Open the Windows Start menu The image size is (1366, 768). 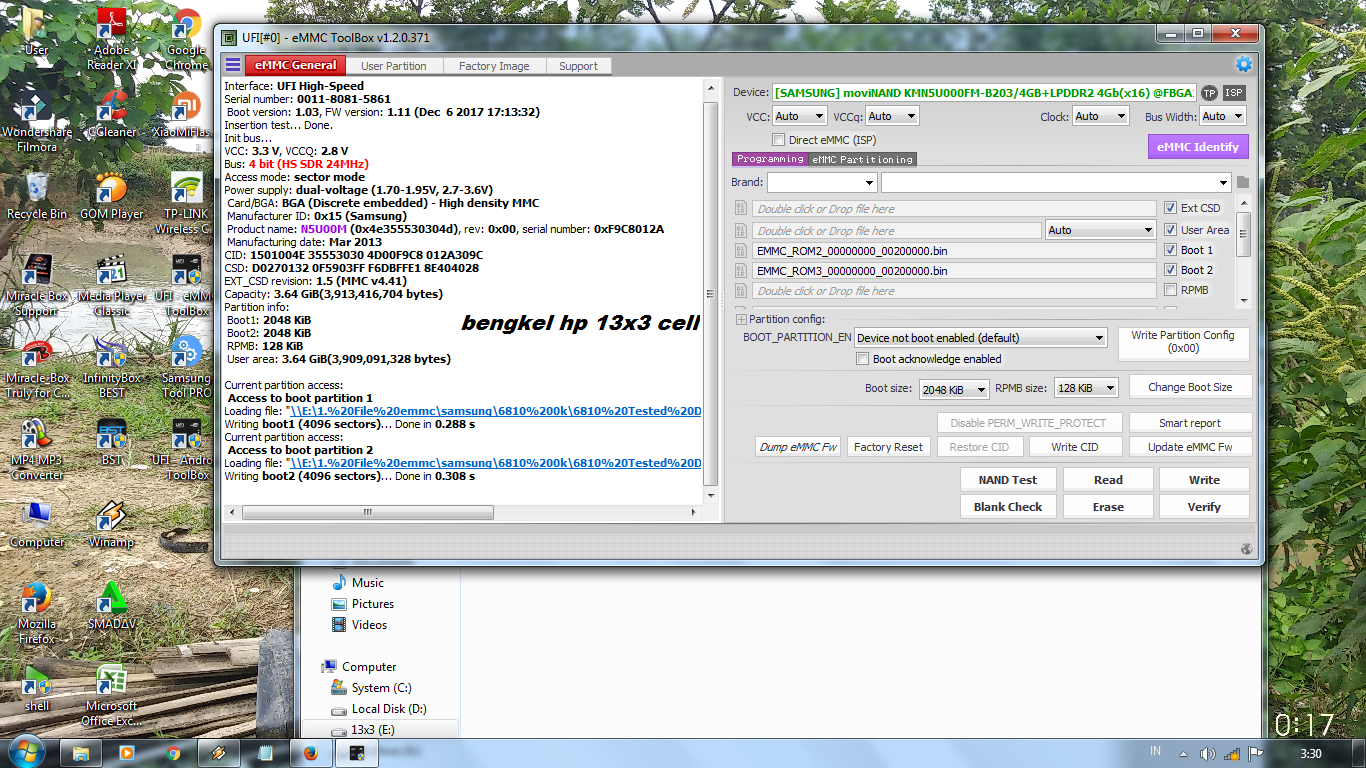[27, 751]
